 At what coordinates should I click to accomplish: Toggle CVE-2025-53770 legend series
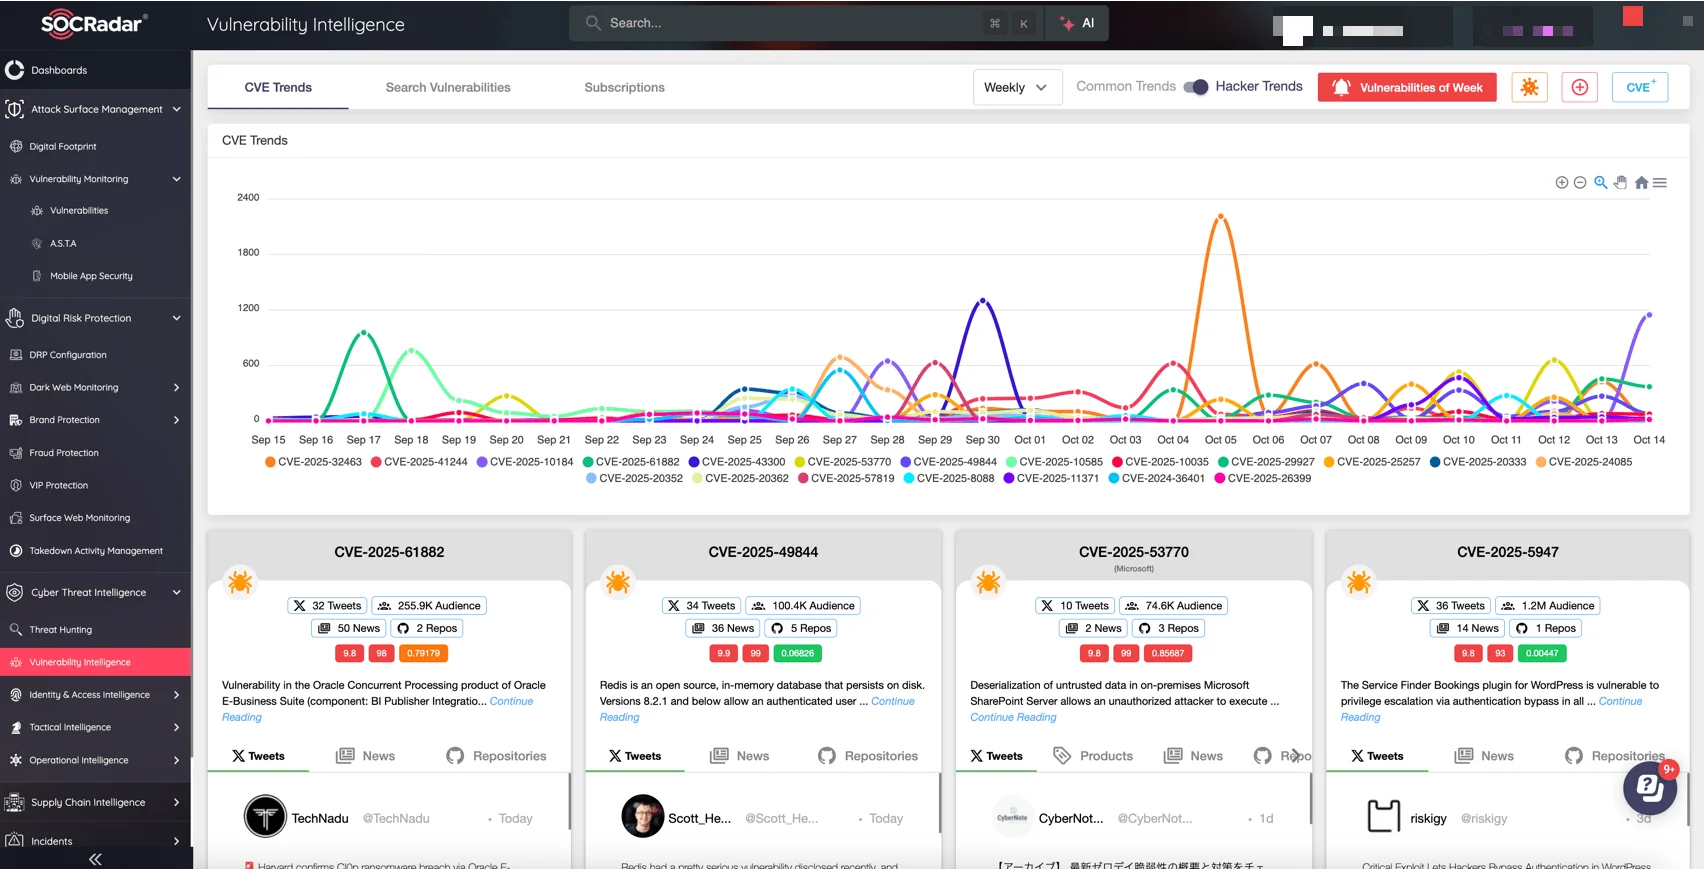843,462
